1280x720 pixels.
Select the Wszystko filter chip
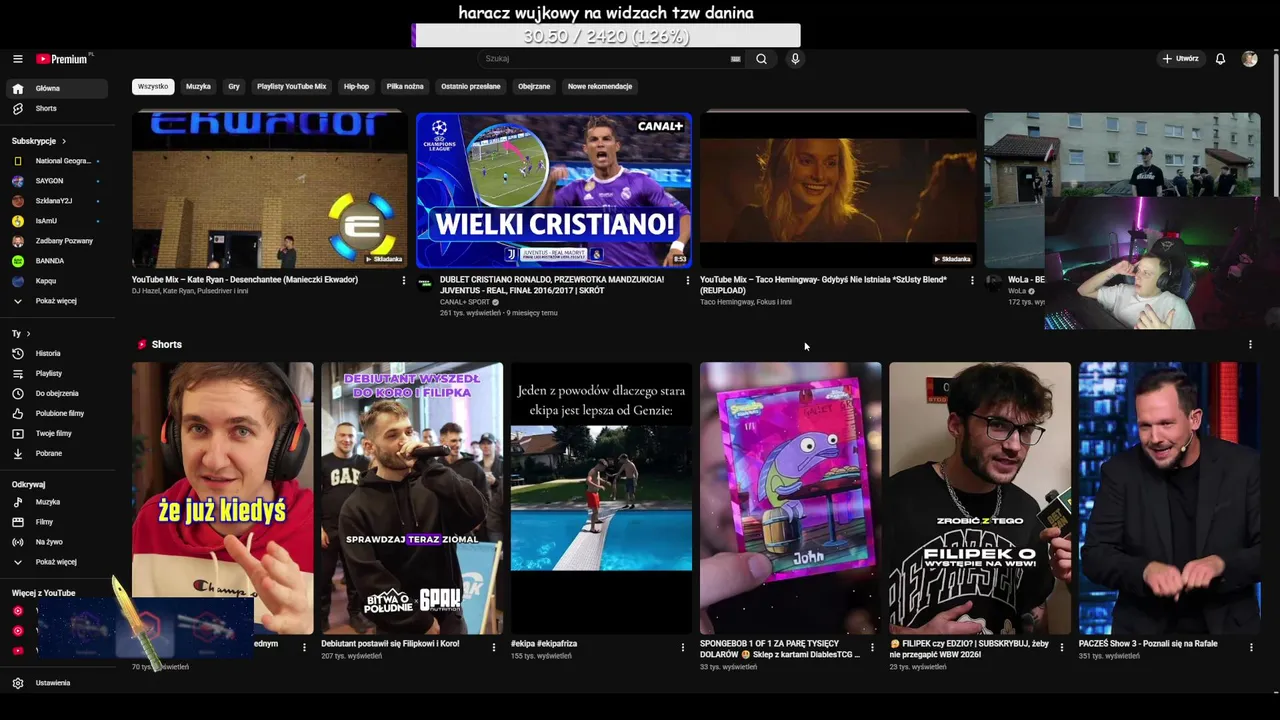(x=153, y=86)
